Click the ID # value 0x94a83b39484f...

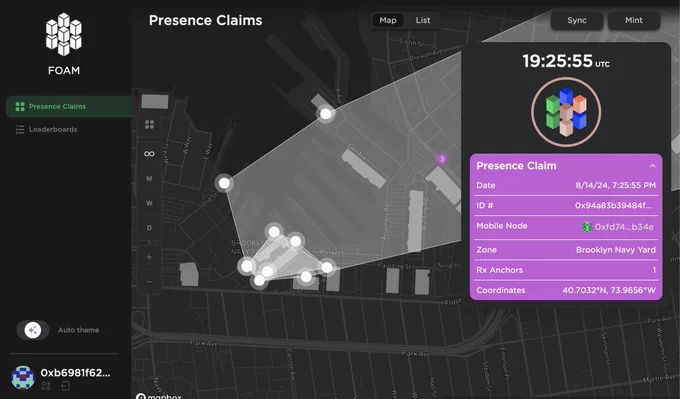613,206
